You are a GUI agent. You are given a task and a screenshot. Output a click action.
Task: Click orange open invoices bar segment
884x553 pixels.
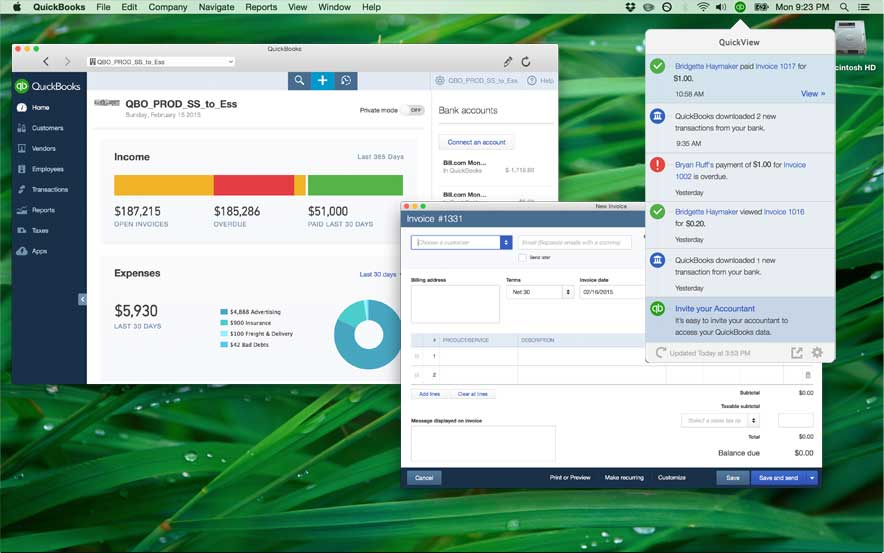coord(163,185)
